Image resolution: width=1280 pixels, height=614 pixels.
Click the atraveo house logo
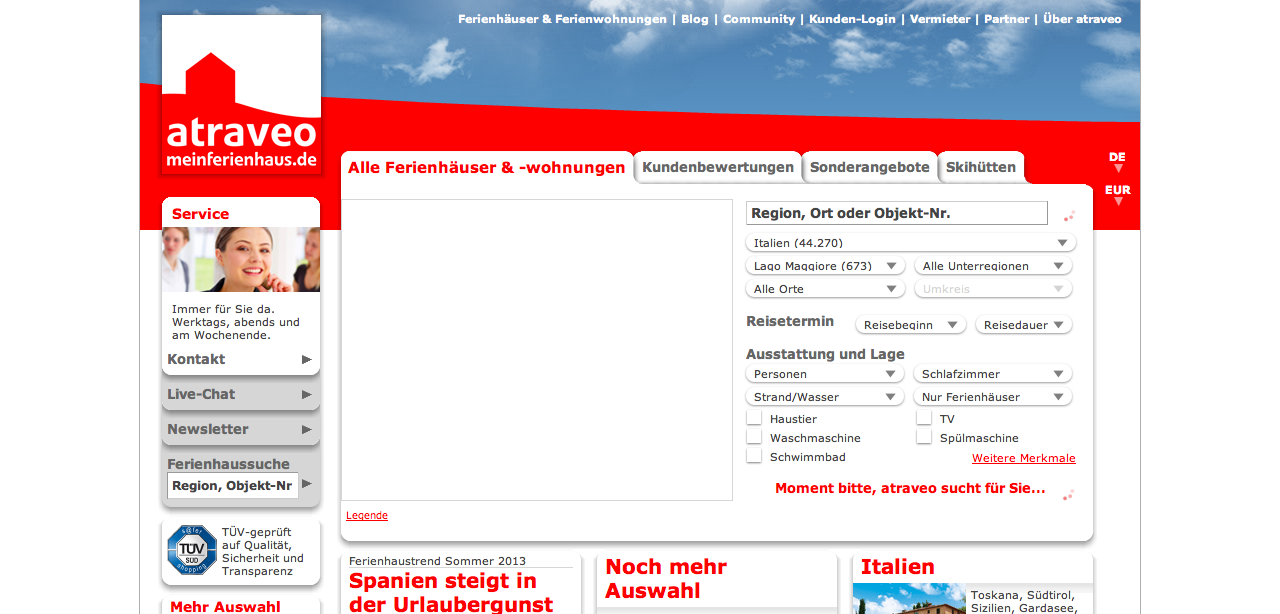pos(241,96)
